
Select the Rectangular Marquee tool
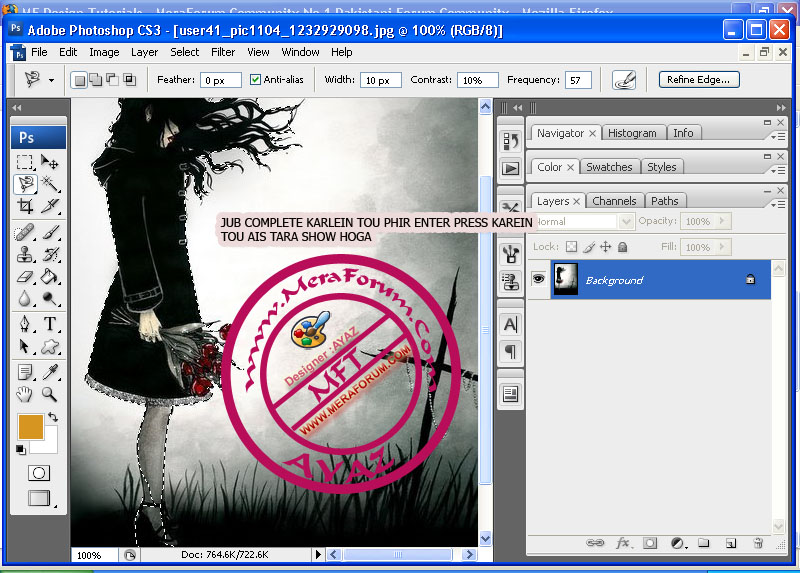coord(24,162)
